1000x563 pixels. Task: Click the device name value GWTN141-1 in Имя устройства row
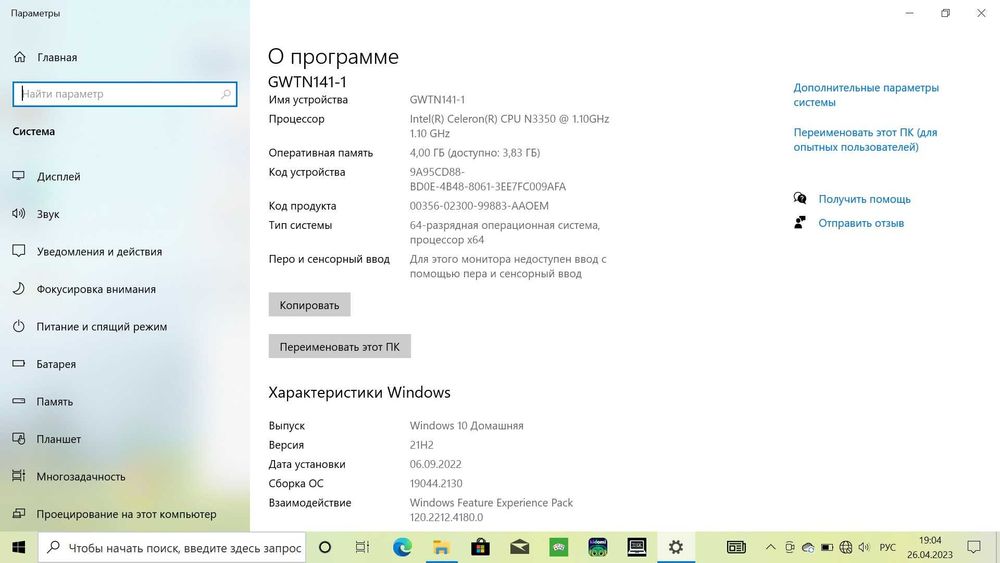[437, 99]
